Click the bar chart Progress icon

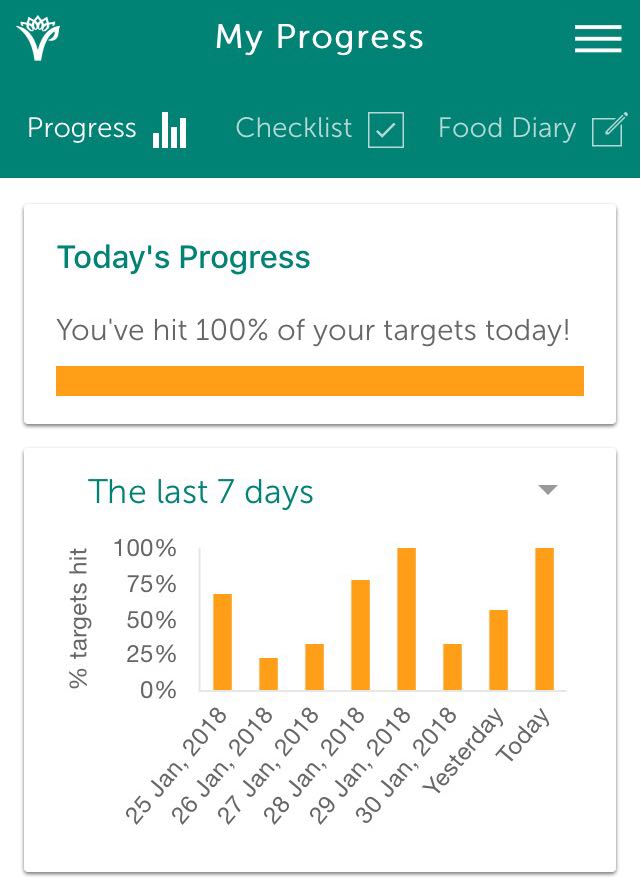(169, 130)
